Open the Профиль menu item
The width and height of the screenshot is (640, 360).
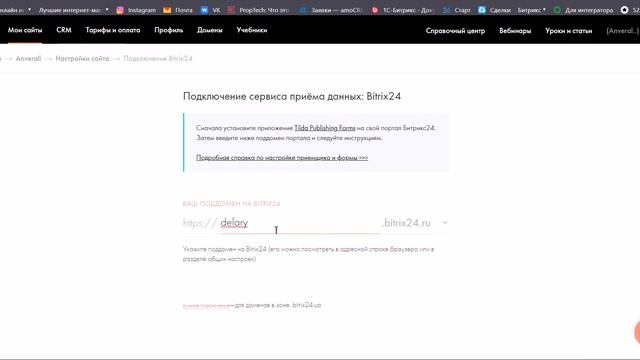169,30
